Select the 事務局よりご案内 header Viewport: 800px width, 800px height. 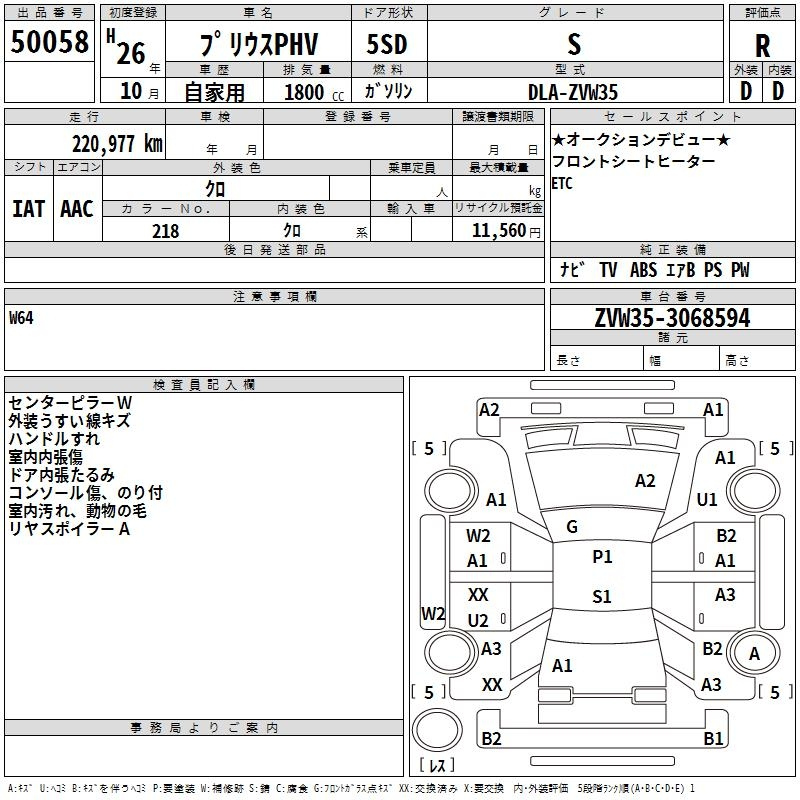point(204,728)
